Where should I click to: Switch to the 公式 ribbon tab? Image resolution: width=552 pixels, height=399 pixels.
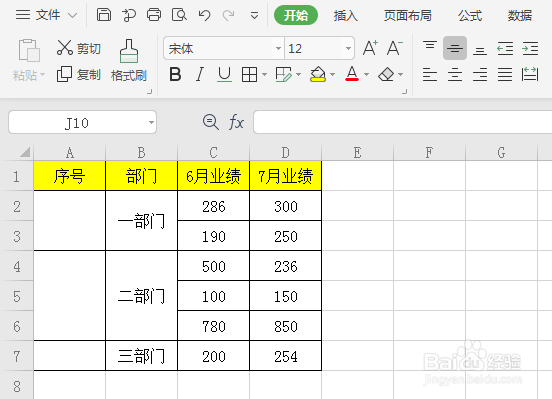tap(470, 15)
